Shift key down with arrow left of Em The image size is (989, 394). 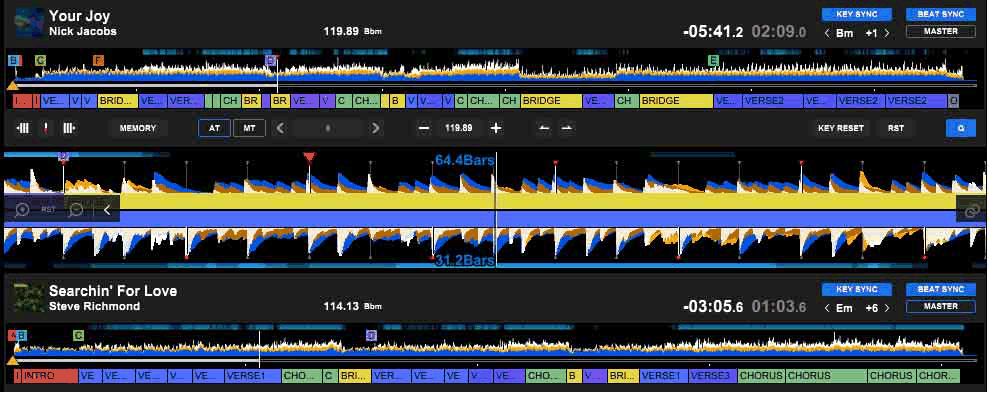point(827,308)
